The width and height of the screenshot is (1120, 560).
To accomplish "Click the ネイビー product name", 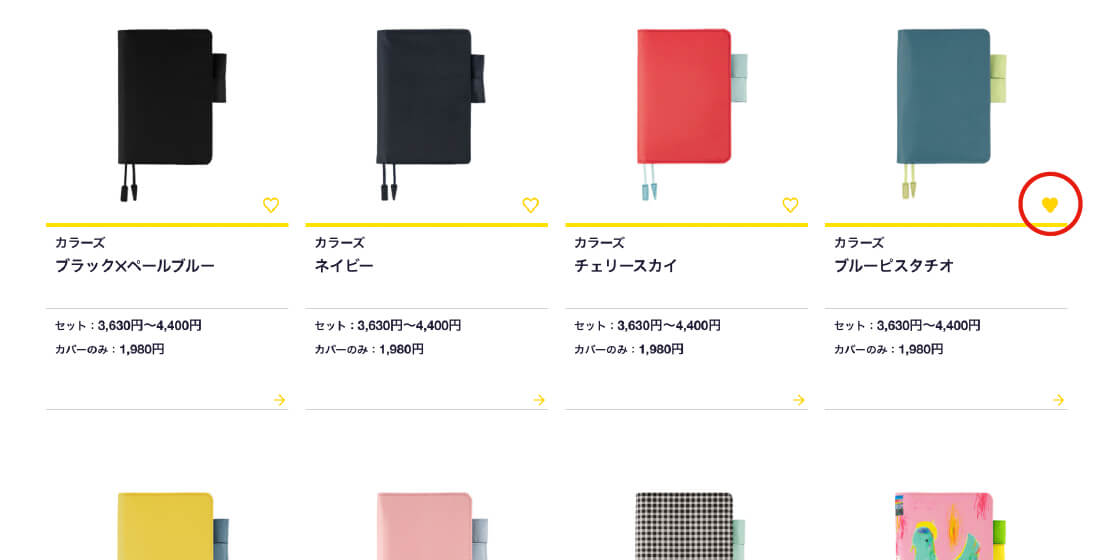I will [344, 266].
